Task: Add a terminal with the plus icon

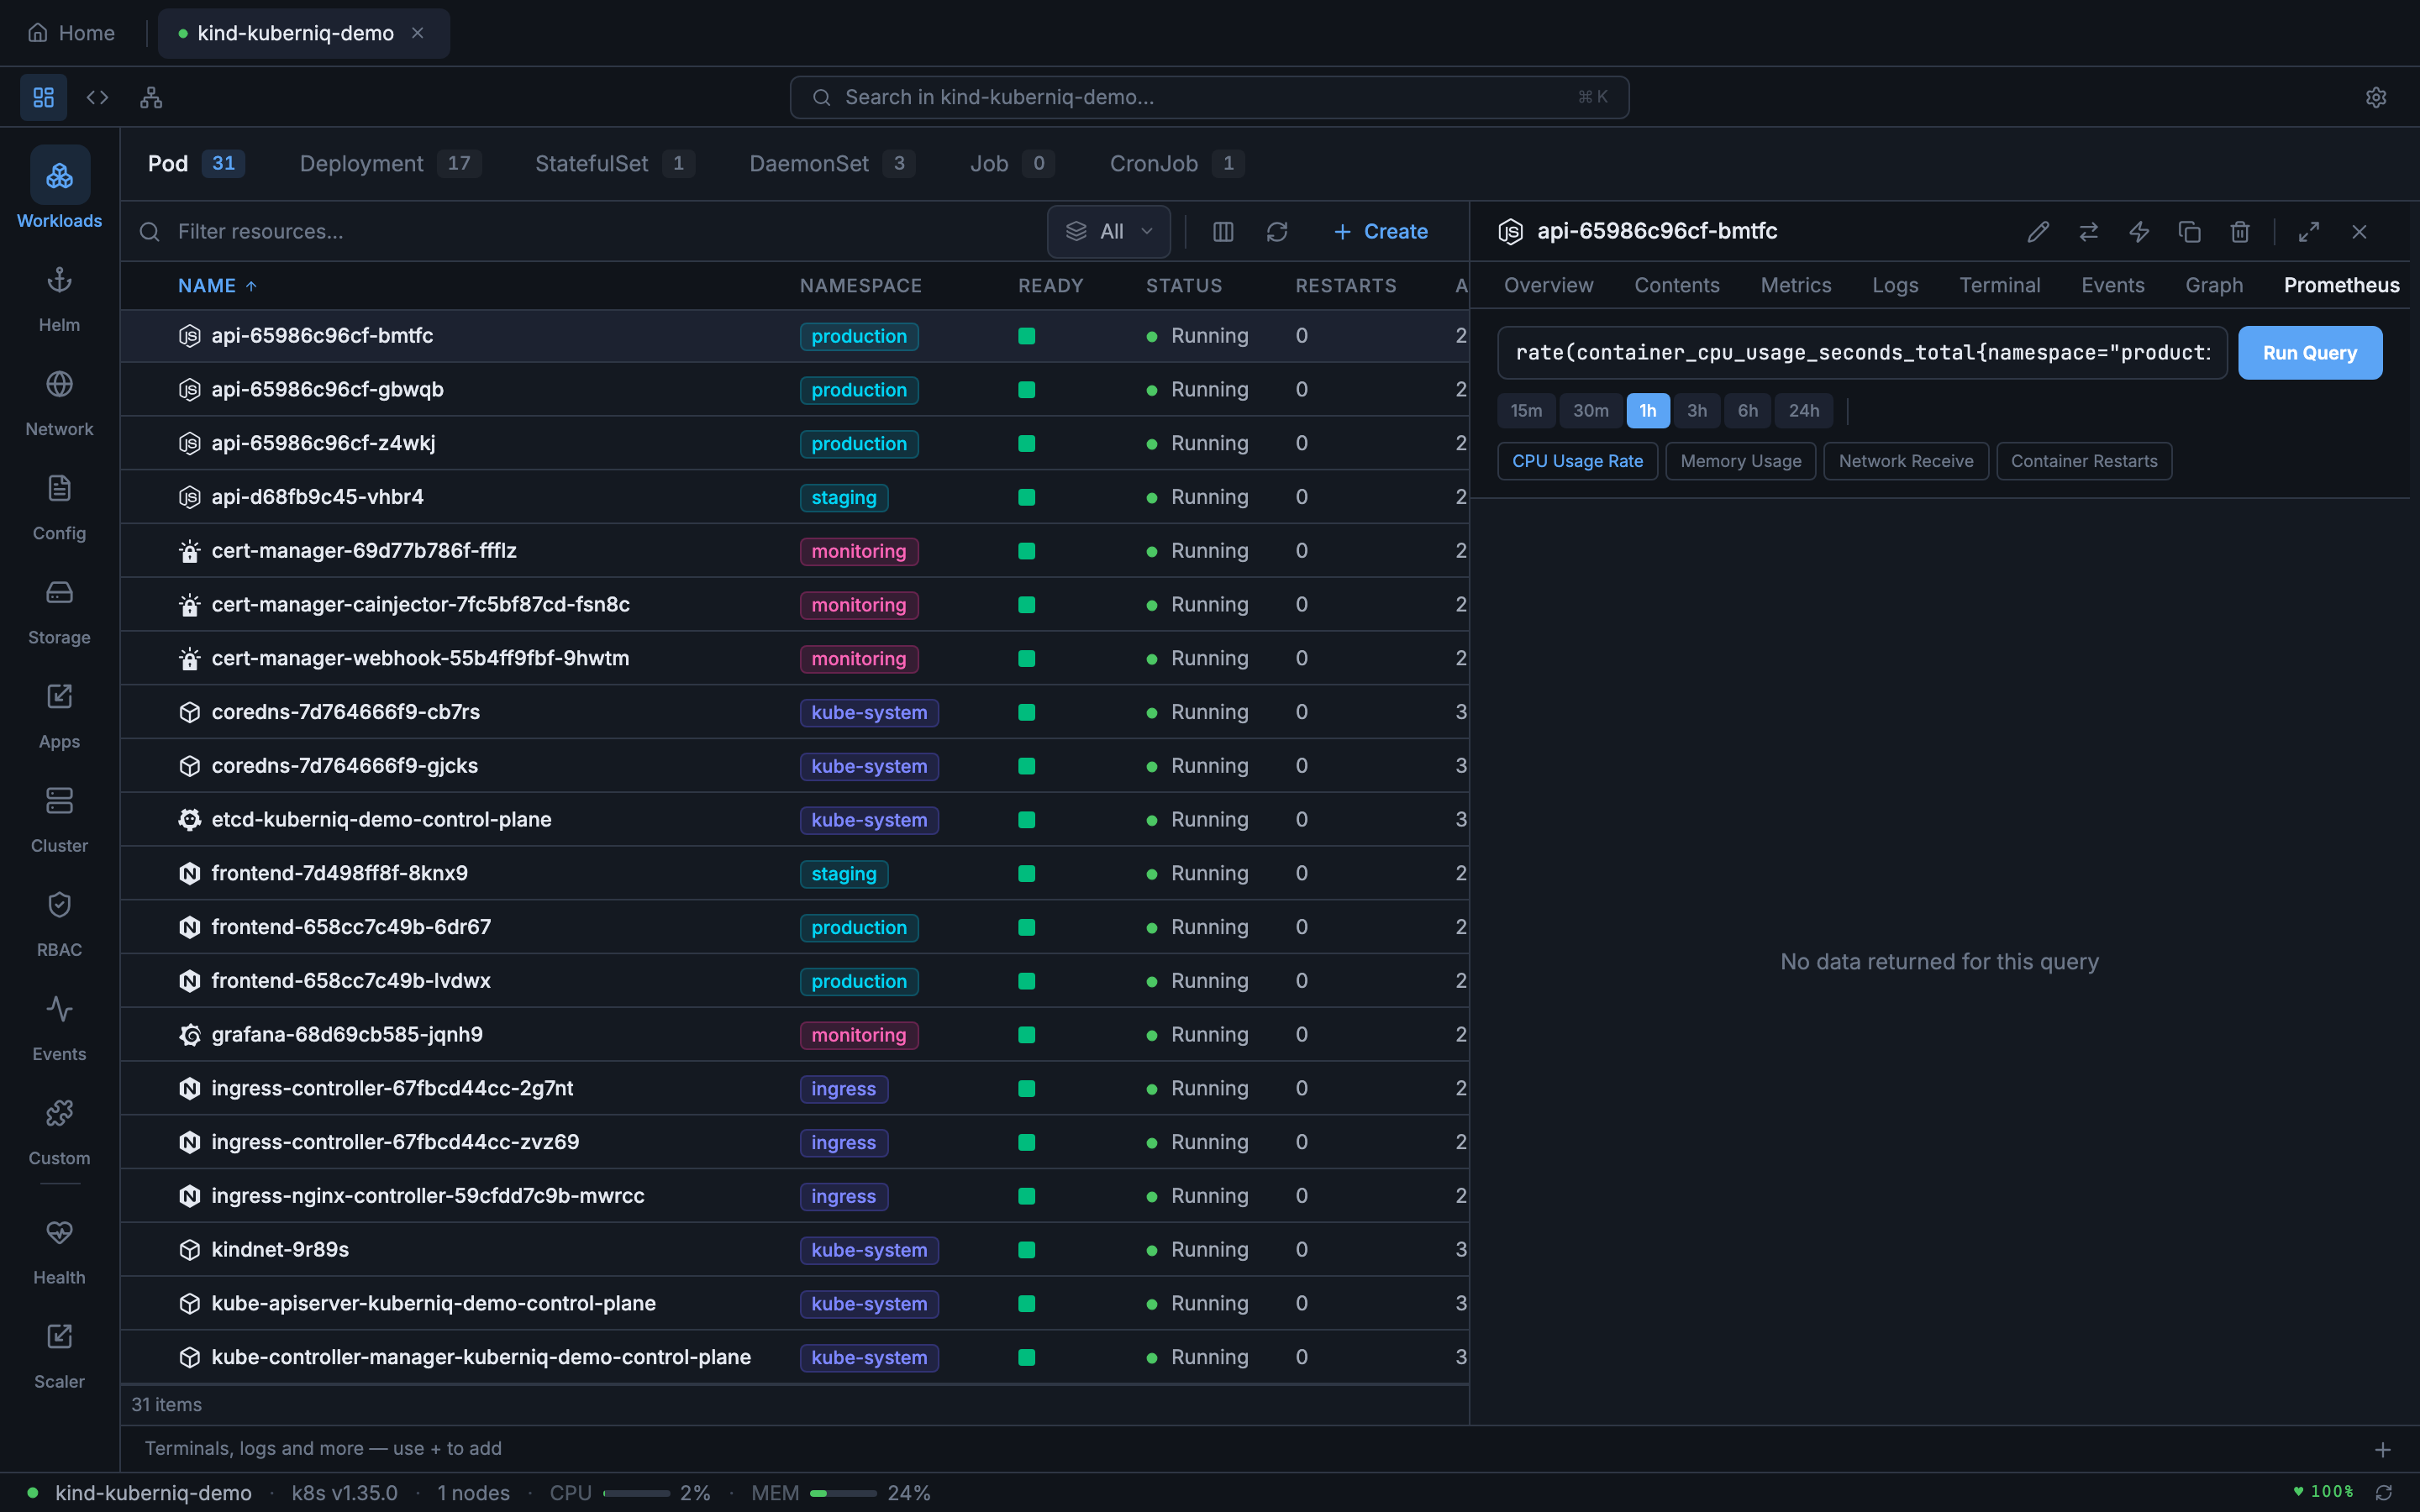Action: point(2382,1449)
